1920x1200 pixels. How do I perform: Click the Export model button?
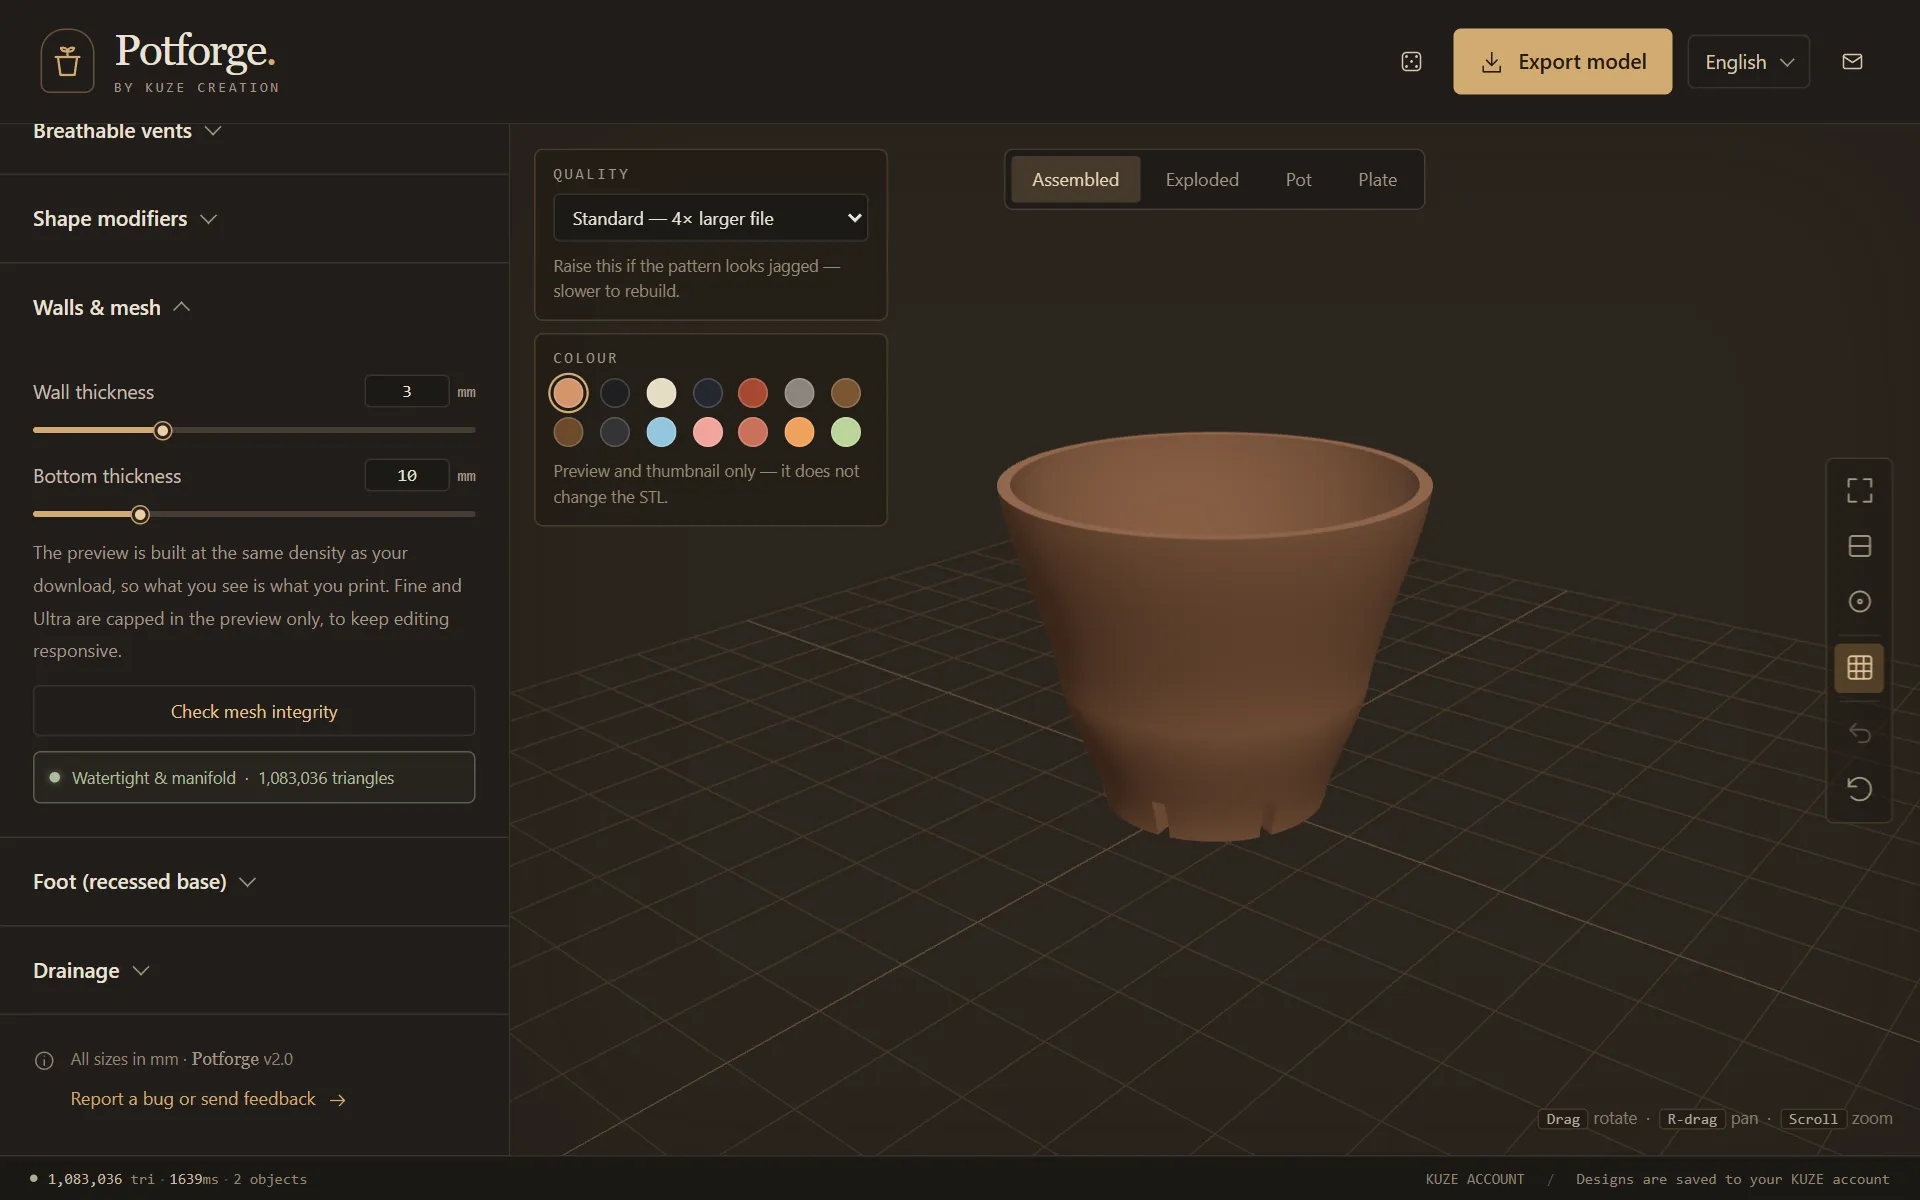tap(1562, 62)
